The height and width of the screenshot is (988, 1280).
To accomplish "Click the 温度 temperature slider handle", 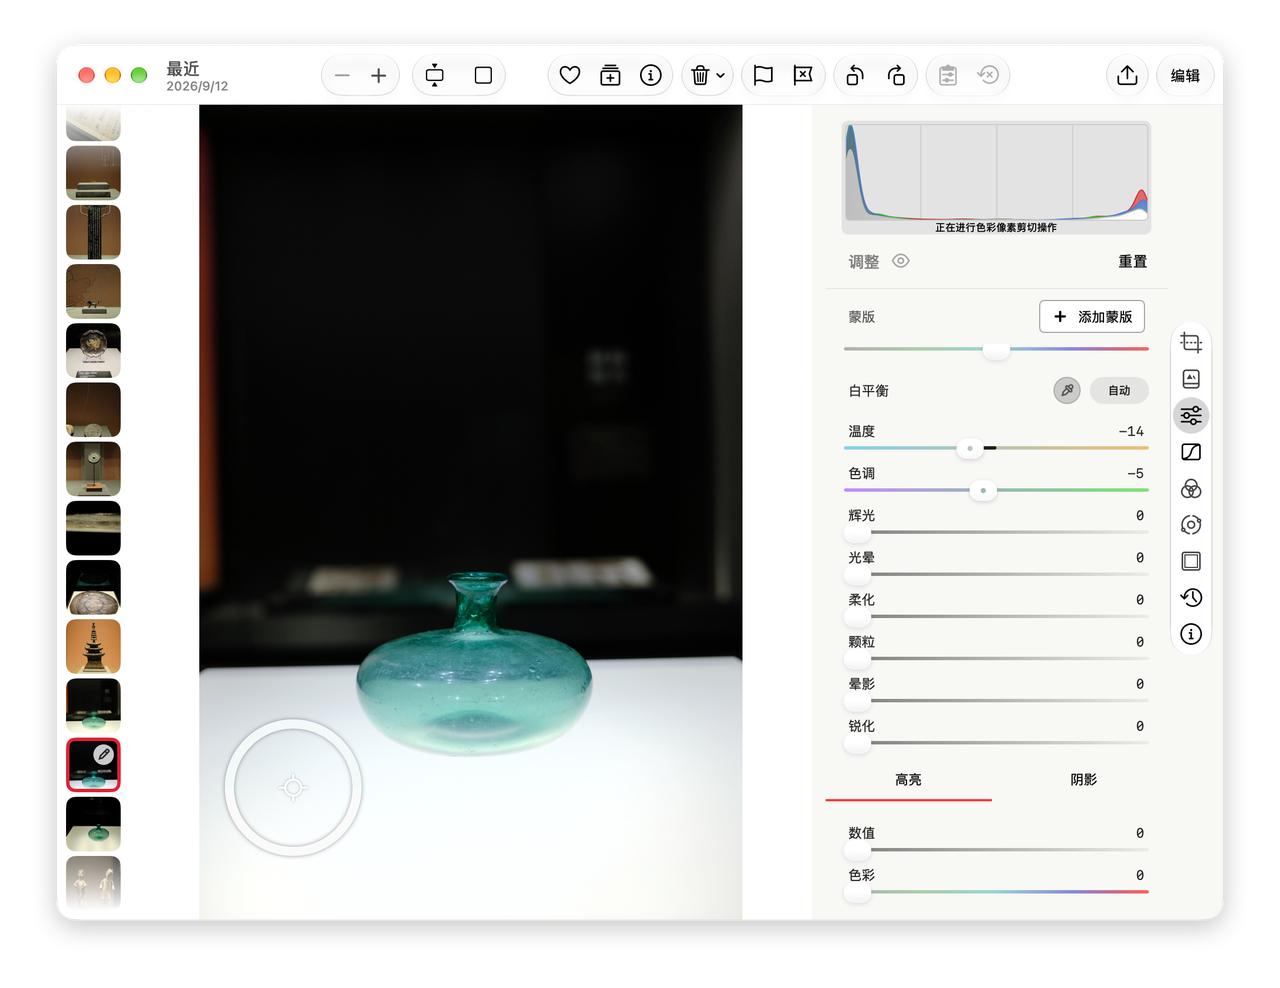I will (969, 448).
